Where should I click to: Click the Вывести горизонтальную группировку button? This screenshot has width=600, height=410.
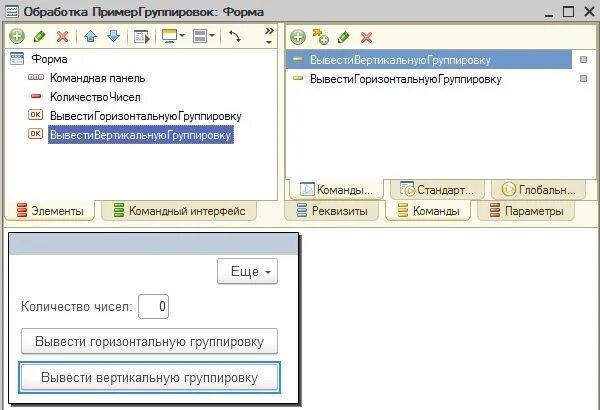(x=149, y=341)
